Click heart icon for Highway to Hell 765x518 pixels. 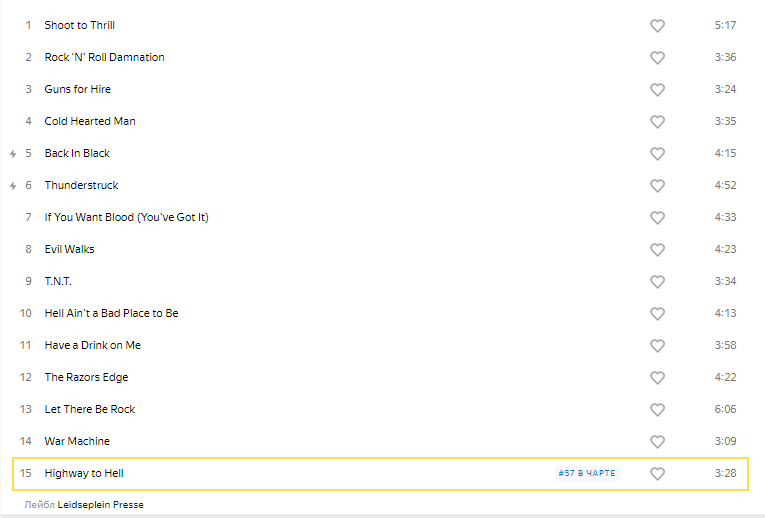(x=657, y=474)
